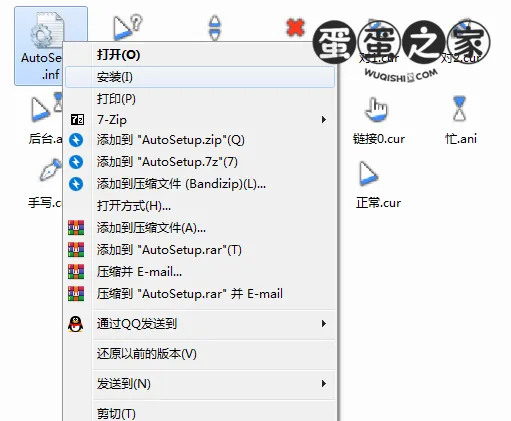Choose 打开(O) from context menu
This screenshot has height=421, width=511.
click(200, 55)
